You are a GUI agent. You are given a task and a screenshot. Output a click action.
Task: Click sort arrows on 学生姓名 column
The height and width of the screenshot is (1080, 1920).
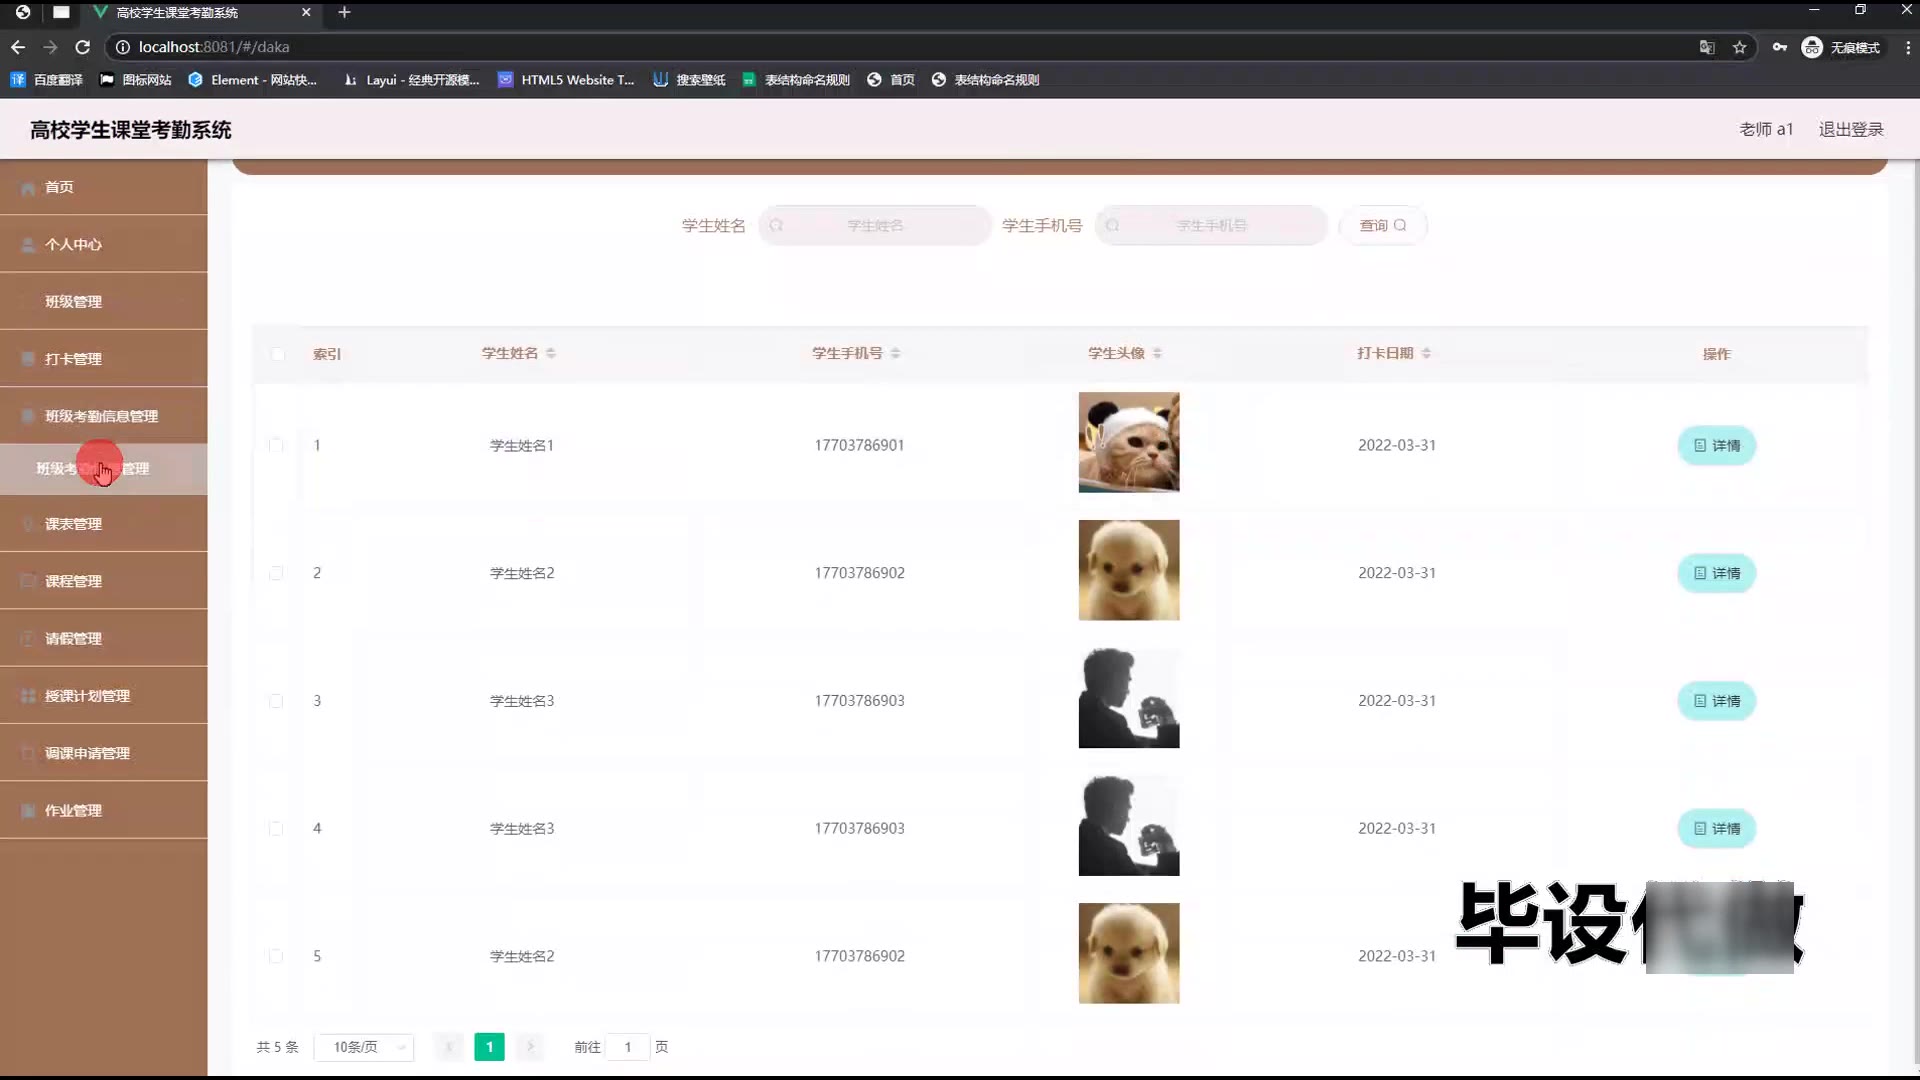(x=551, y=353)
